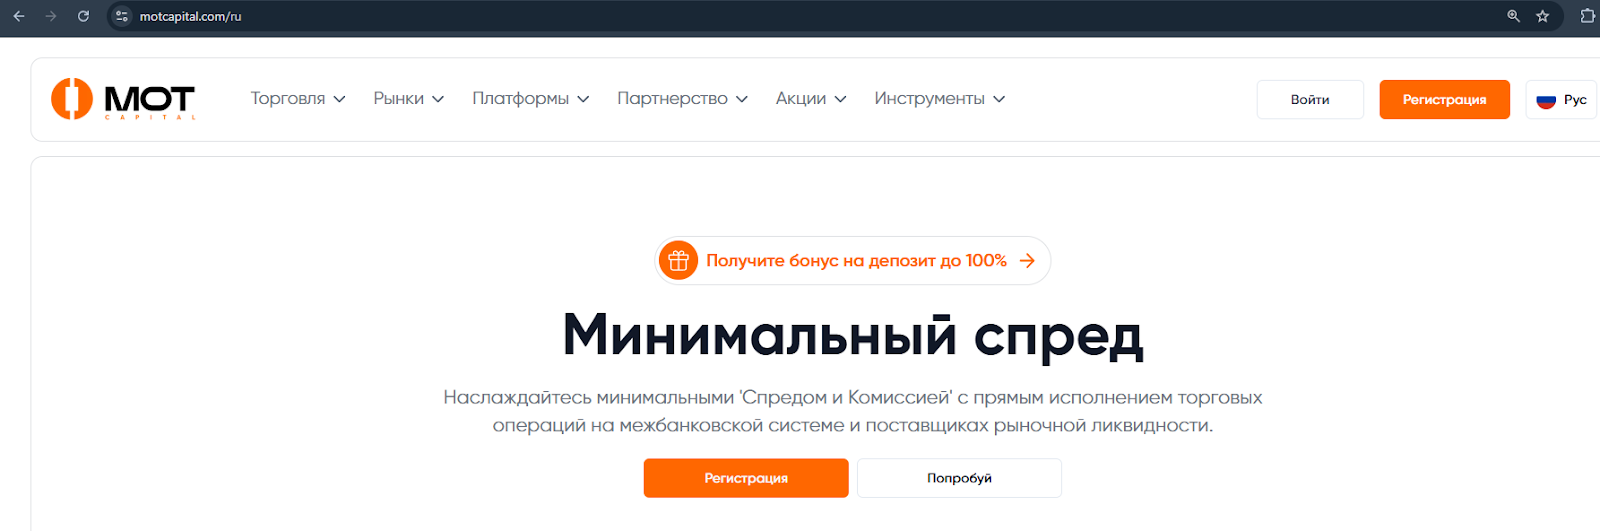Open site information icon in address bar
1600x531 pixels.
pyautogui.click(x=122, y=16)
